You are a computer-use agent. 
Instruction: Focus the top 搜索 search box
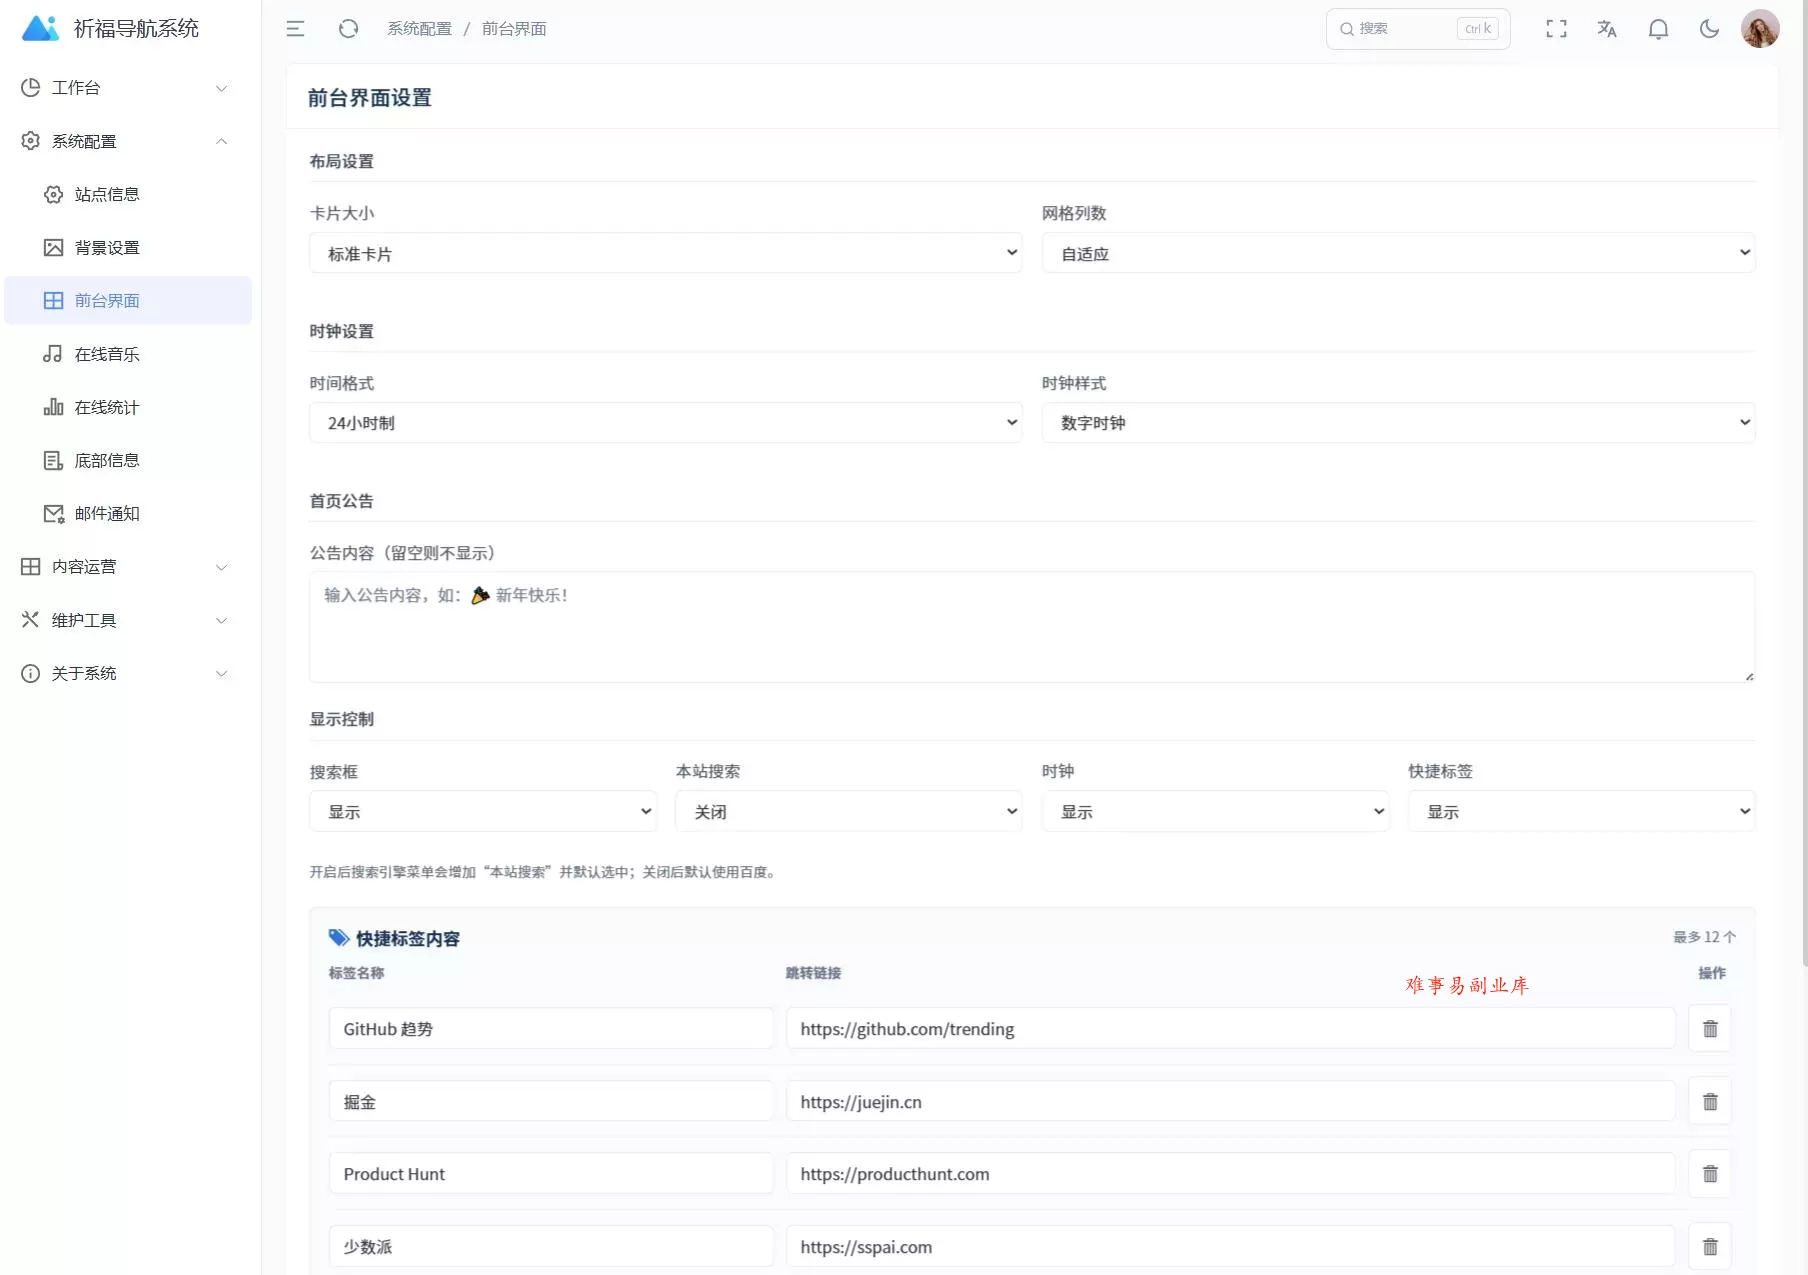pyautogui.click(x=1418, y=29)
